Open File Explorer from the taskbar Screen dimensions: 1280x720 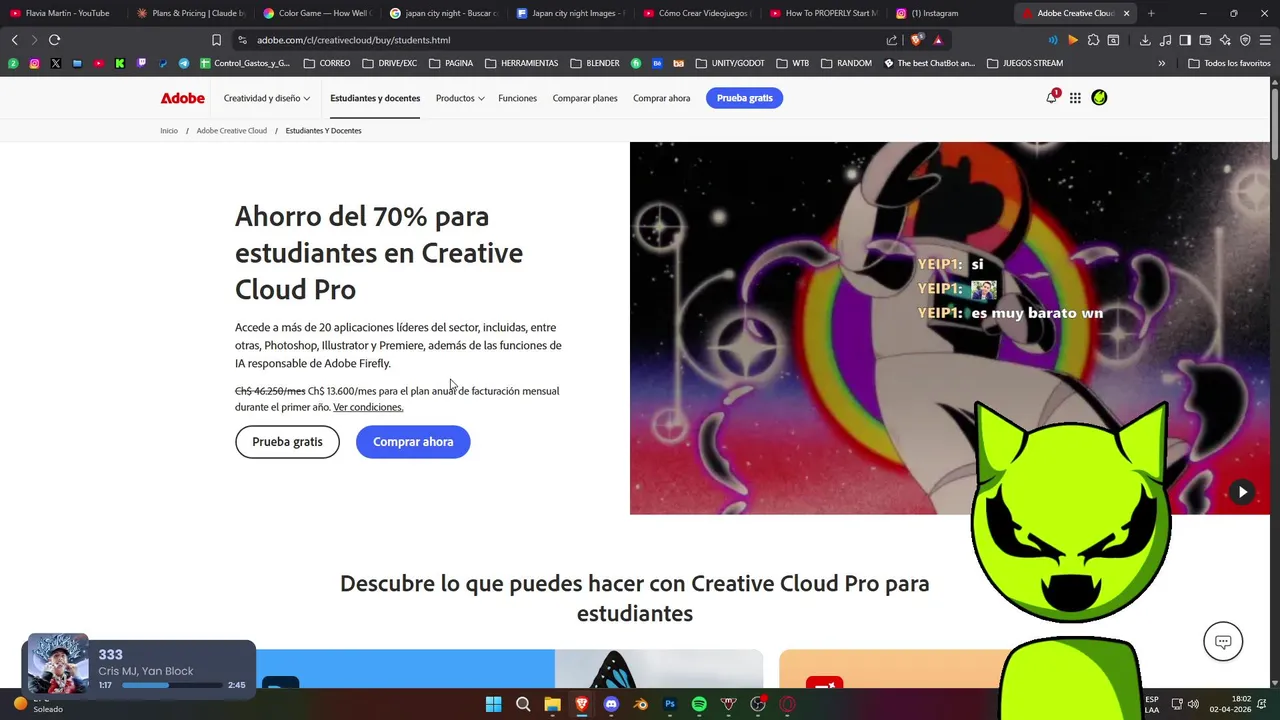[x=552, y=704]
